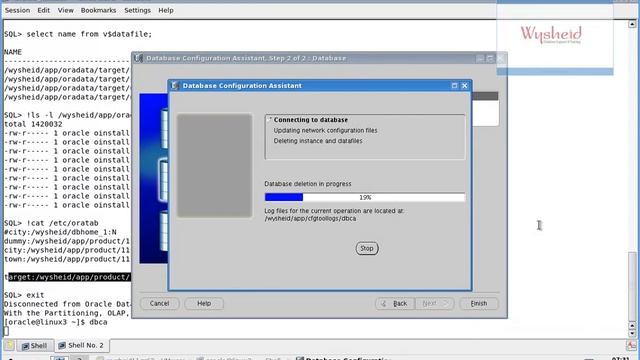Click terminal scrollbar down arrow at bottom
This screenshot has width=640, height=360.
point(632,333)
